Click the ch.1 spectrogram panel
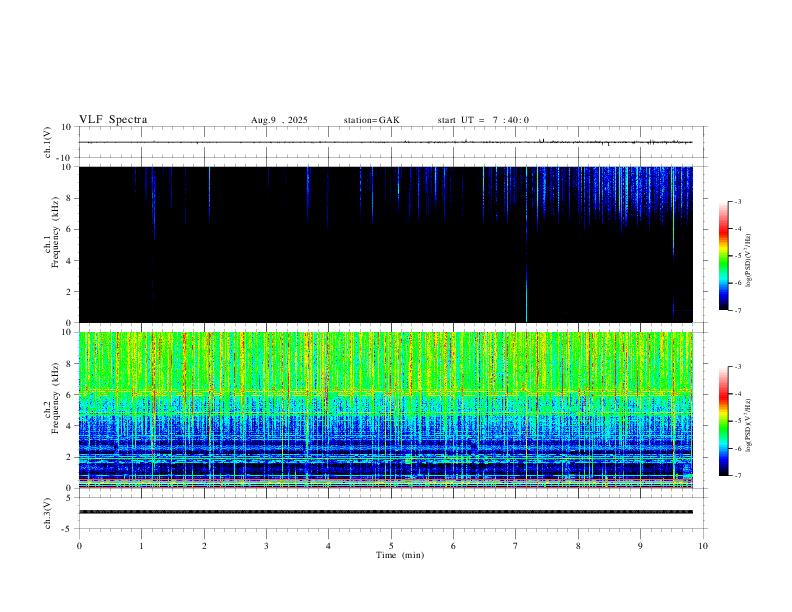 [385, 244]
